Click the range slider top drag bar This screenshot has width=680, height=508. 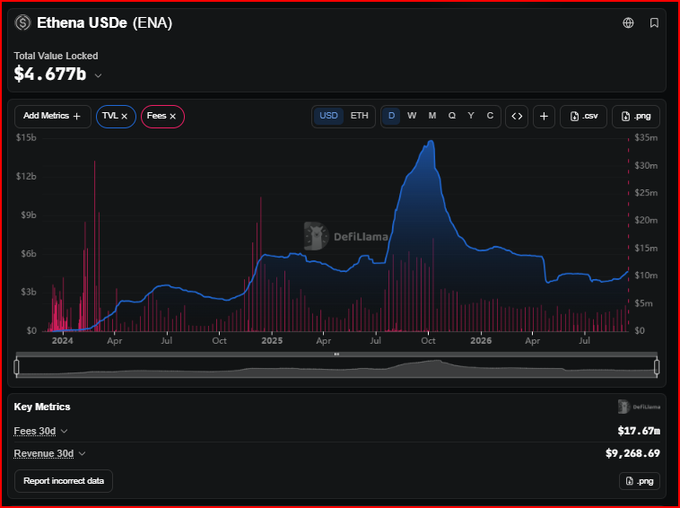click(x=337, y=354)
